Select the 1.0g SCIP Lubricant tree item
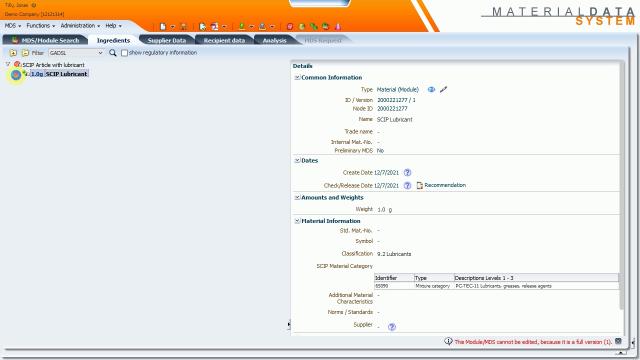This screenshot has height=360, width=640. [59, 74]
